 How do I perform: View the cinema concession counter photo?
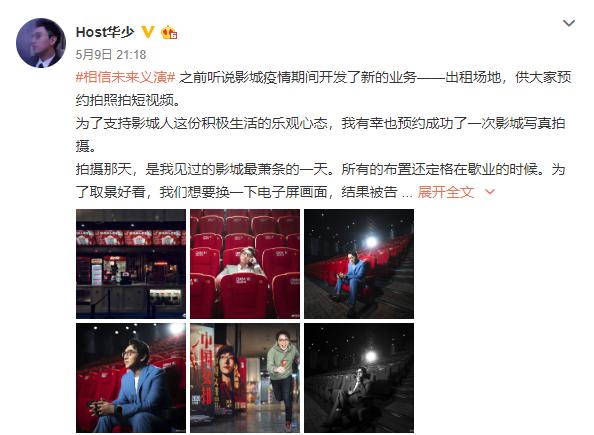coord(131,264)
